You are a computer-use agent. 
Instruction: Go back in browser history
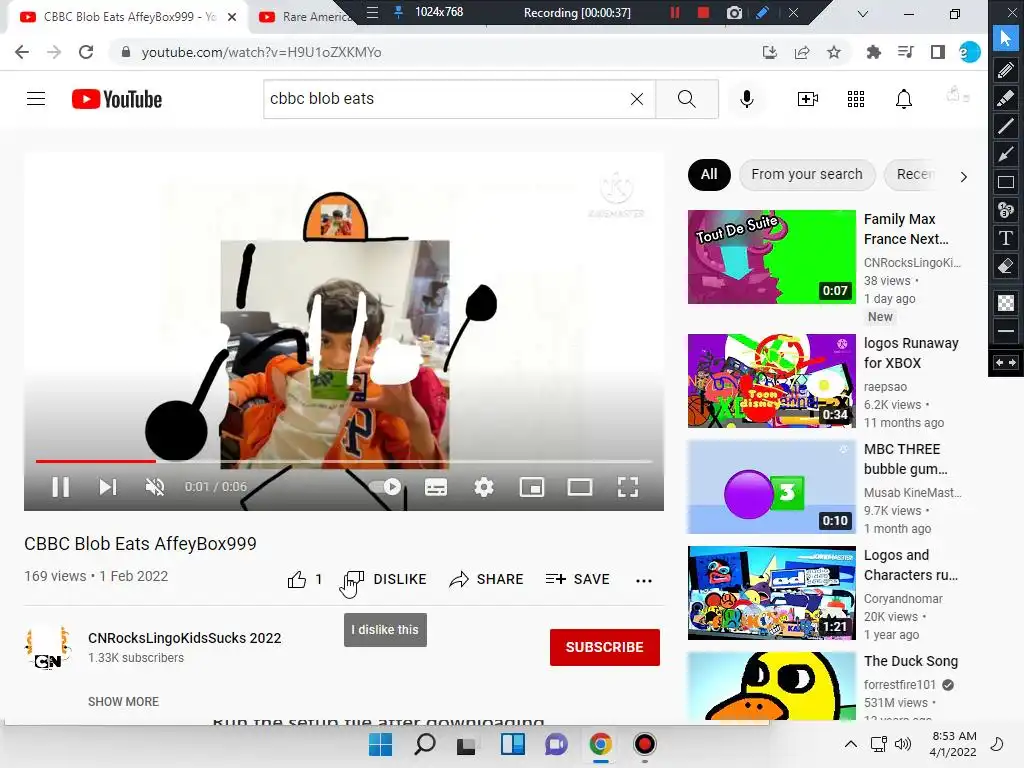22,52
